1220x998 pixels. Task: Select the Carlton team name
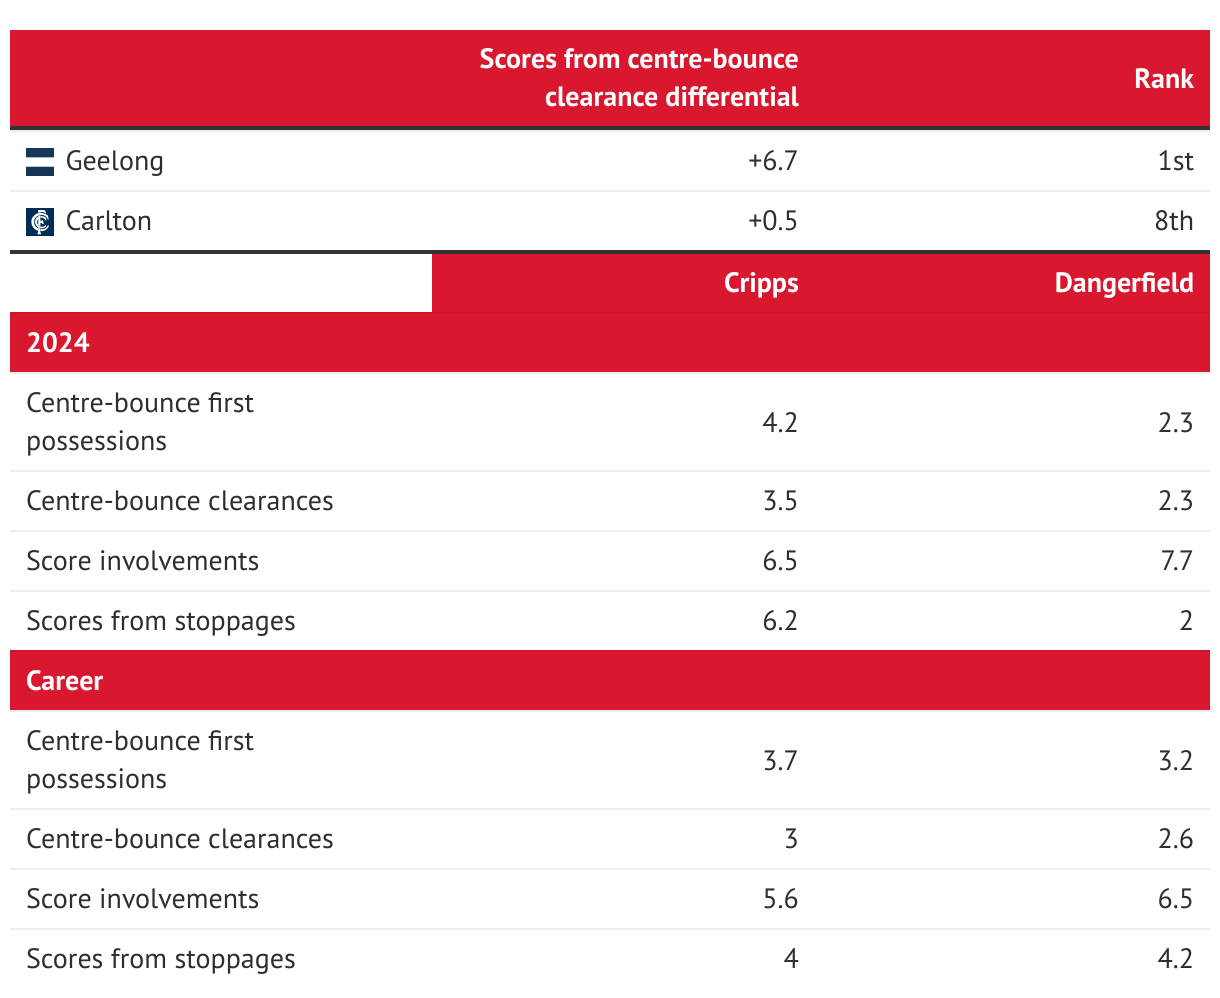(108, 221)
